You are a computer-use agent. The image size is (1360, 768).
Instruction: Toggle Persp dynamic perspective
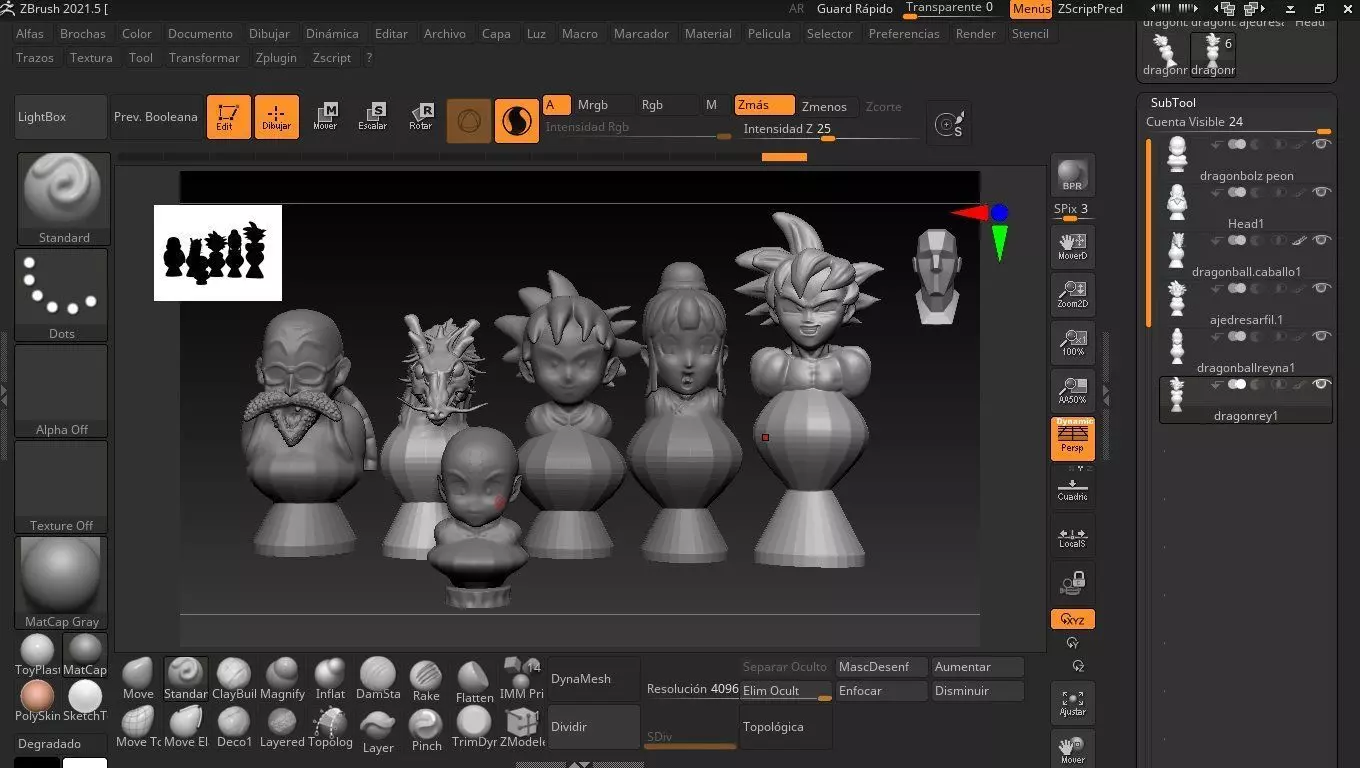[x=1073, y=439]
